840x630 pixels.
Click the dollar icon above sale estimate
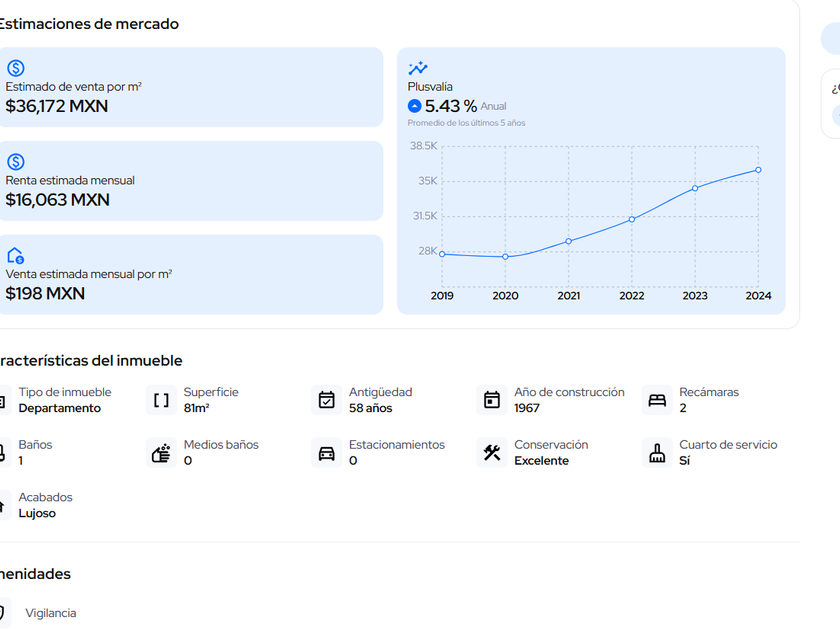pyautogui.click(x=16, y=68)
